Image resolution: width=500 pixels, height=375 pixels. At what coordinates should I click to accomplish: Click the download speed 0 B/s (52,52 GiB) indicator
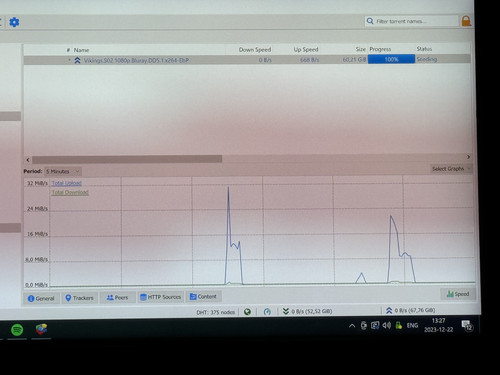307,311
